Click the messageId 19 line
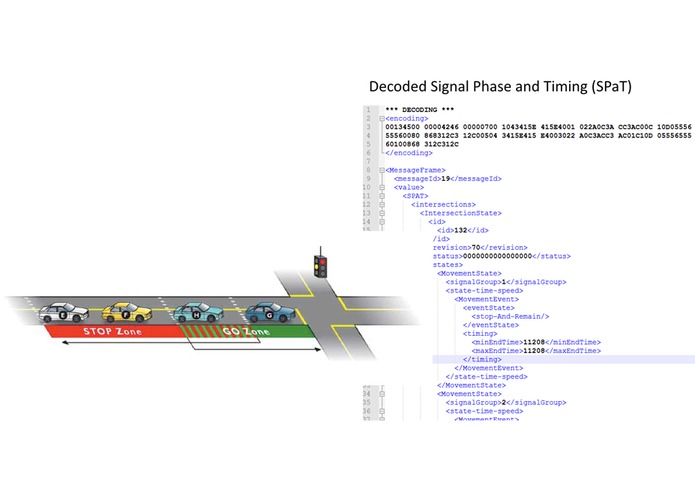Image resolution: width=695 pixels, height=494 pixels. point(448,179)
